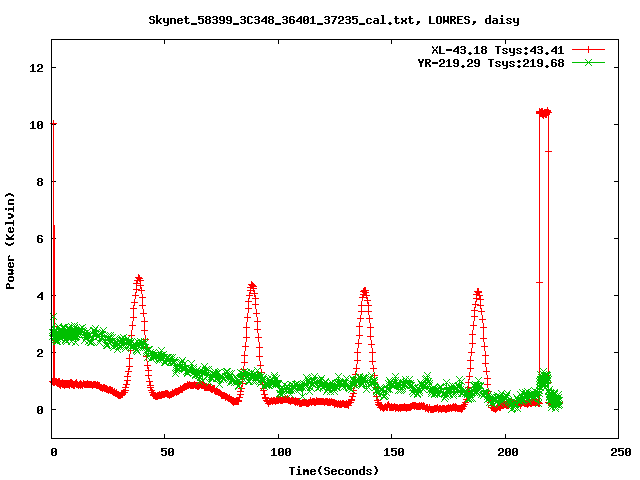
Task: Click the first red peak near 38 seconds
Action: tap(139, 279)
